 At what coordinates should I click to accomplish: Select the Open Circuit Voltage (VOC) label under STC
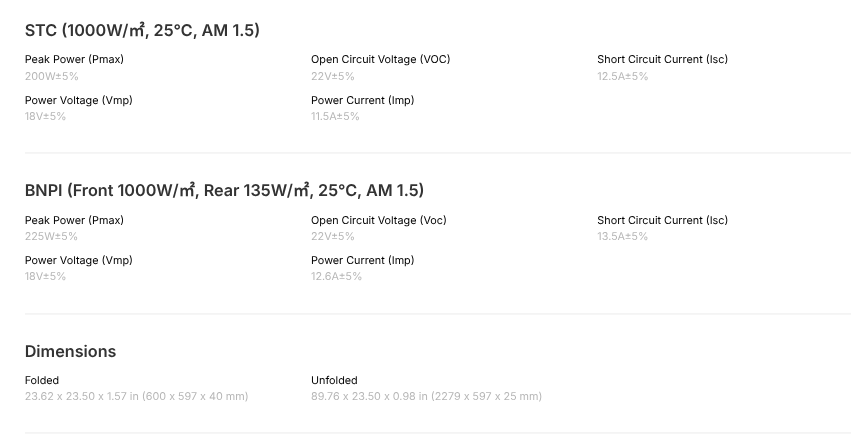tap(380, 60)
